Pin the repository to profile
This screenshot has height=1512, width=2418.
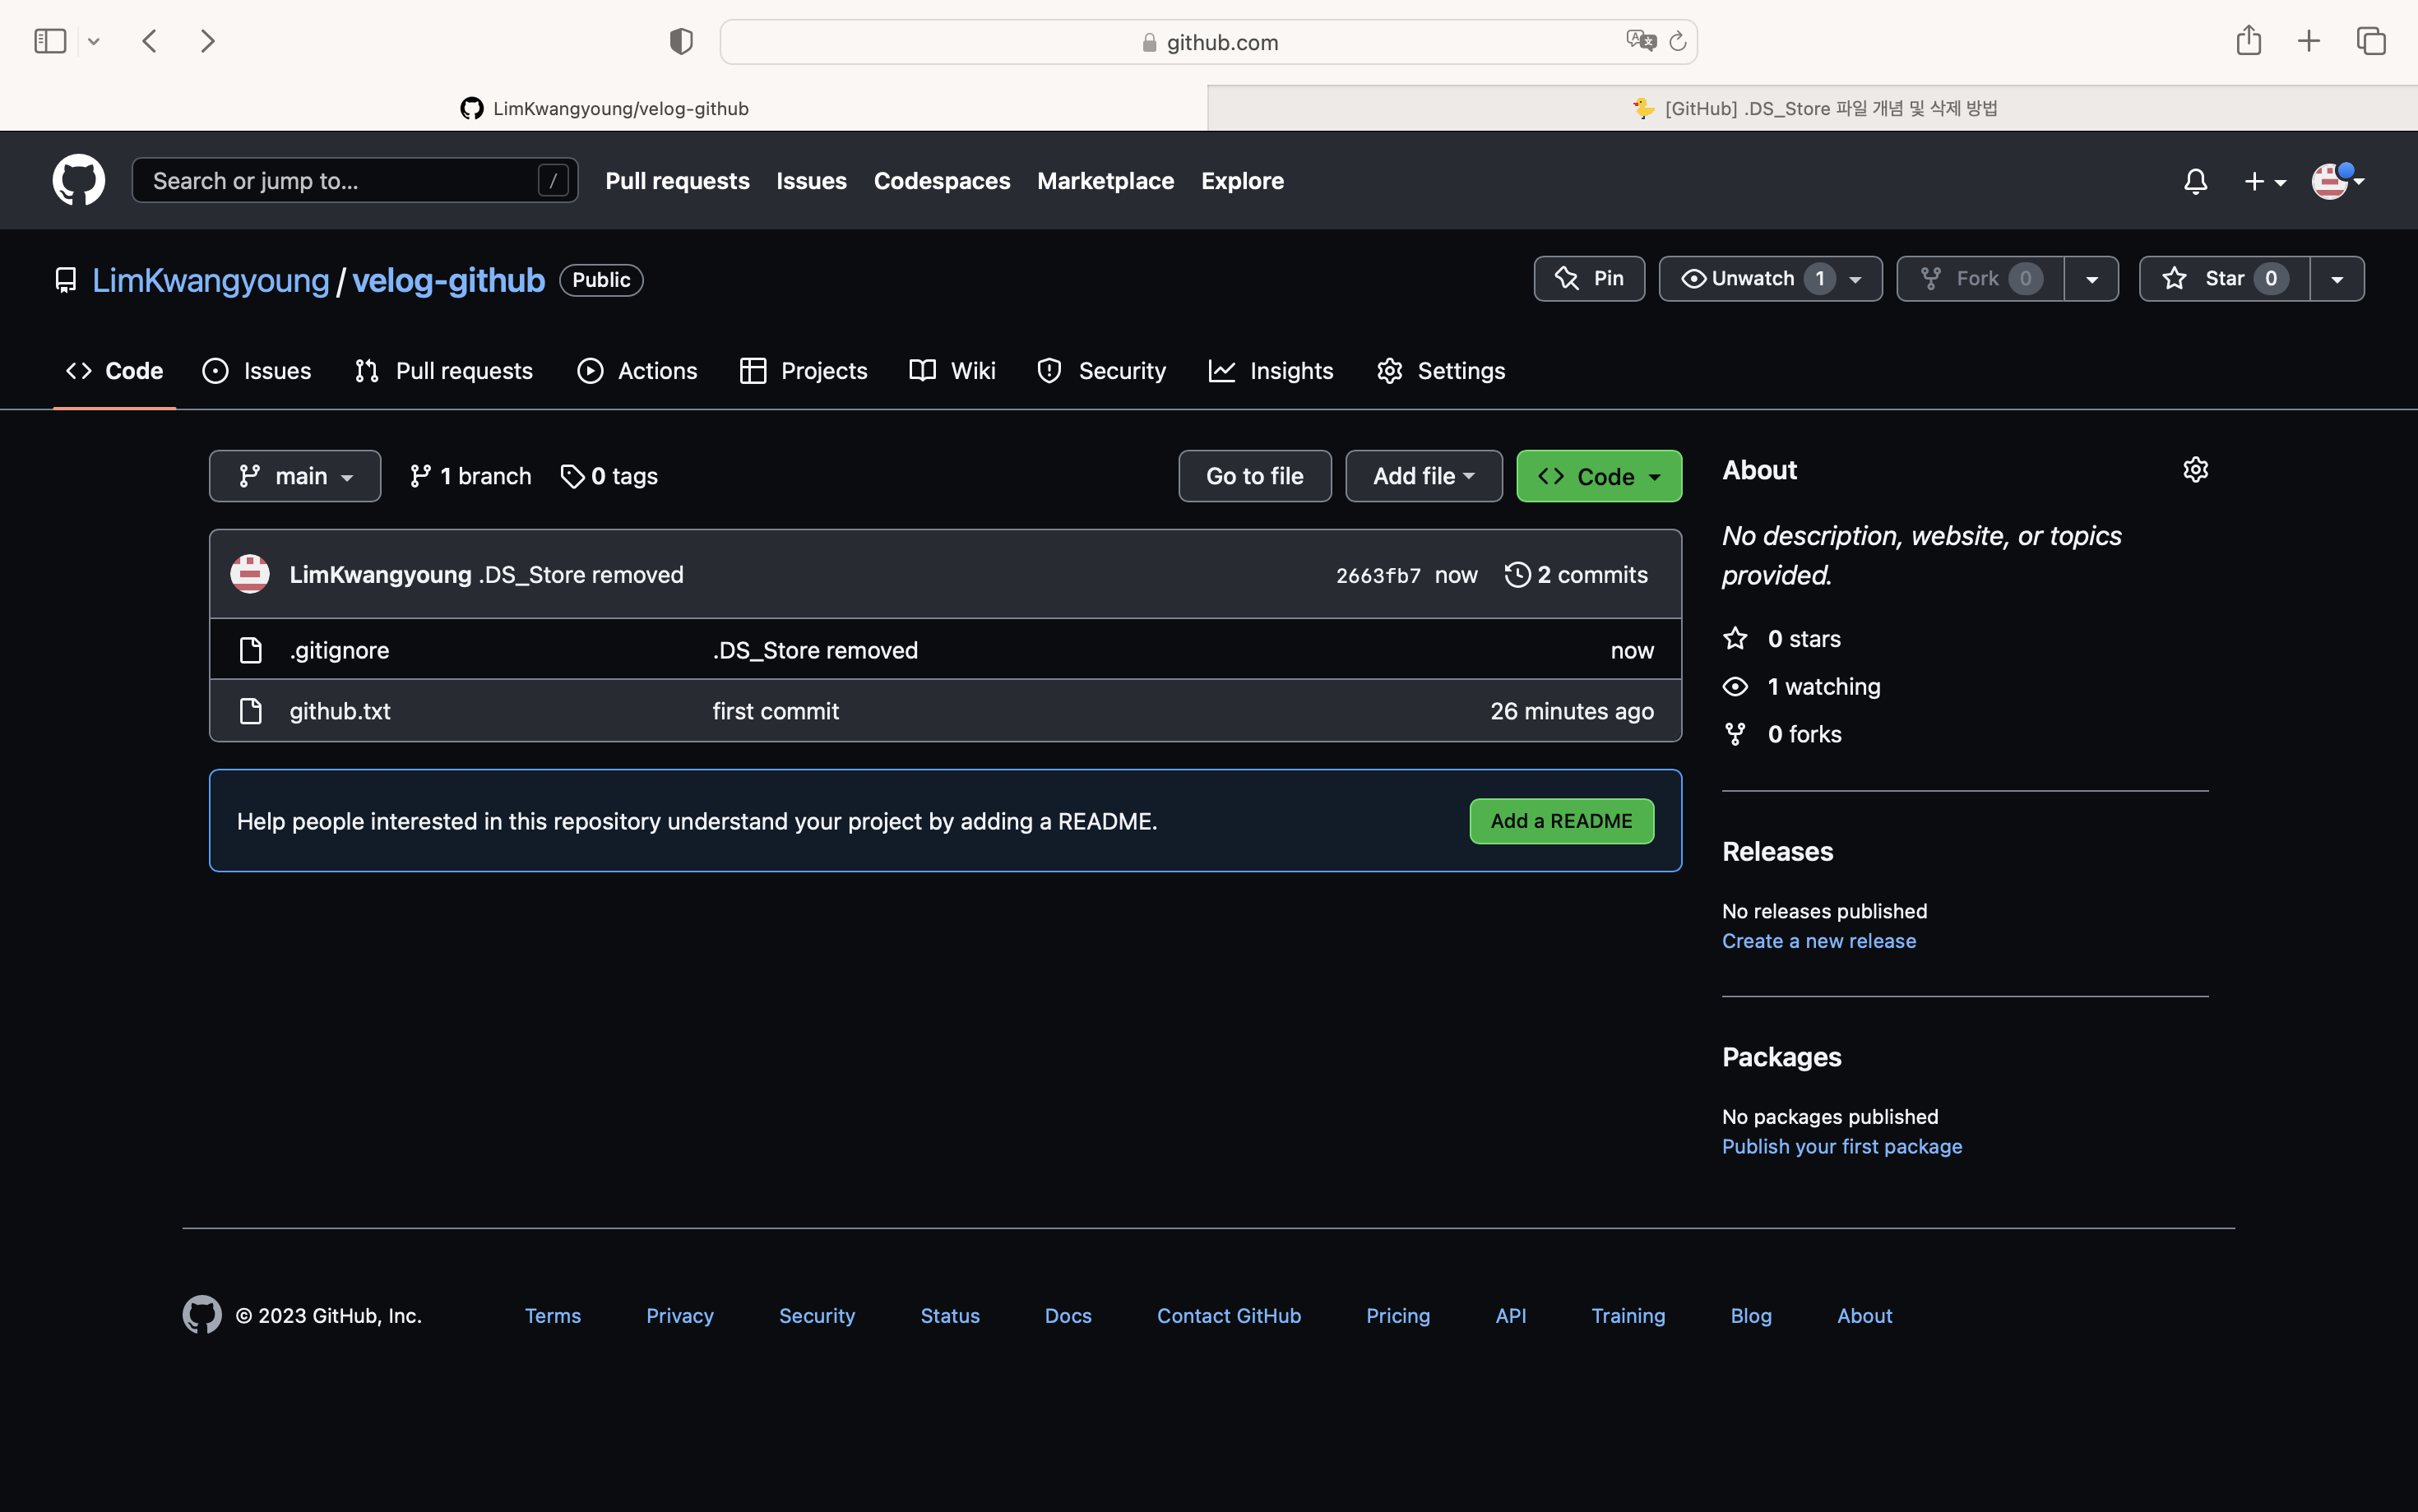point(1589,279)
